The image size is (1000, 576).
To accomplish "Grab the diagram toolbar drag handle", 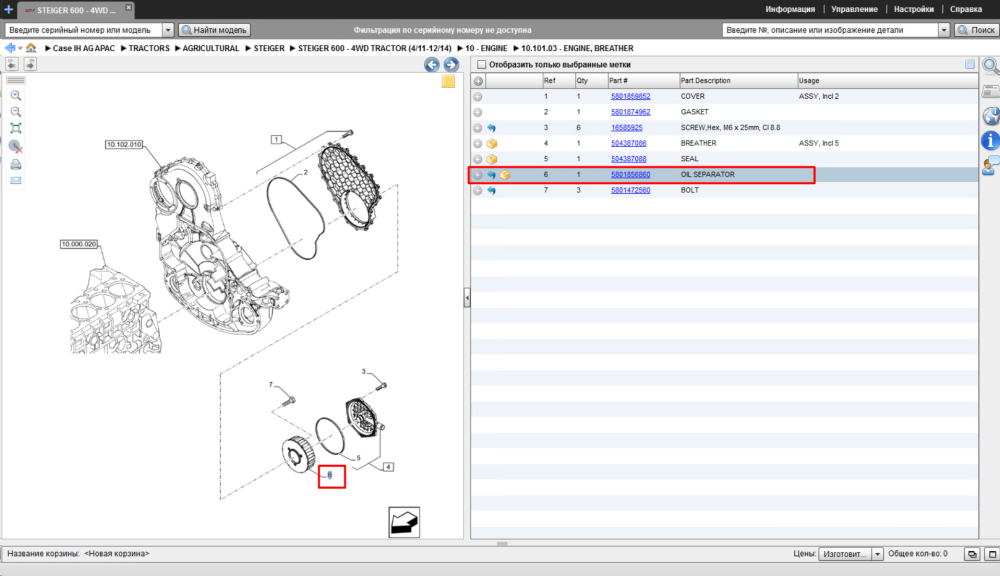I will point(16,80).
